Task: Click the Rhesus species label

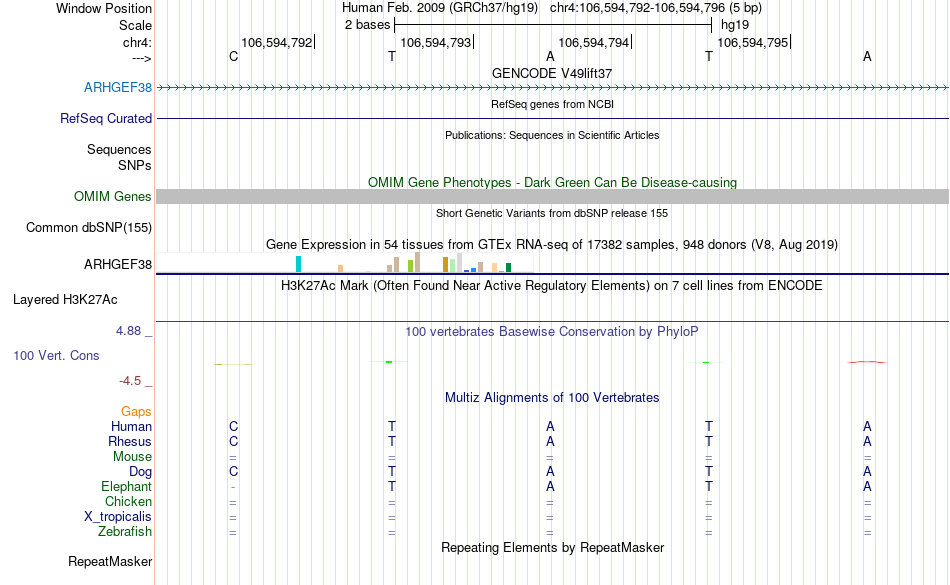Action: point(130,441)
